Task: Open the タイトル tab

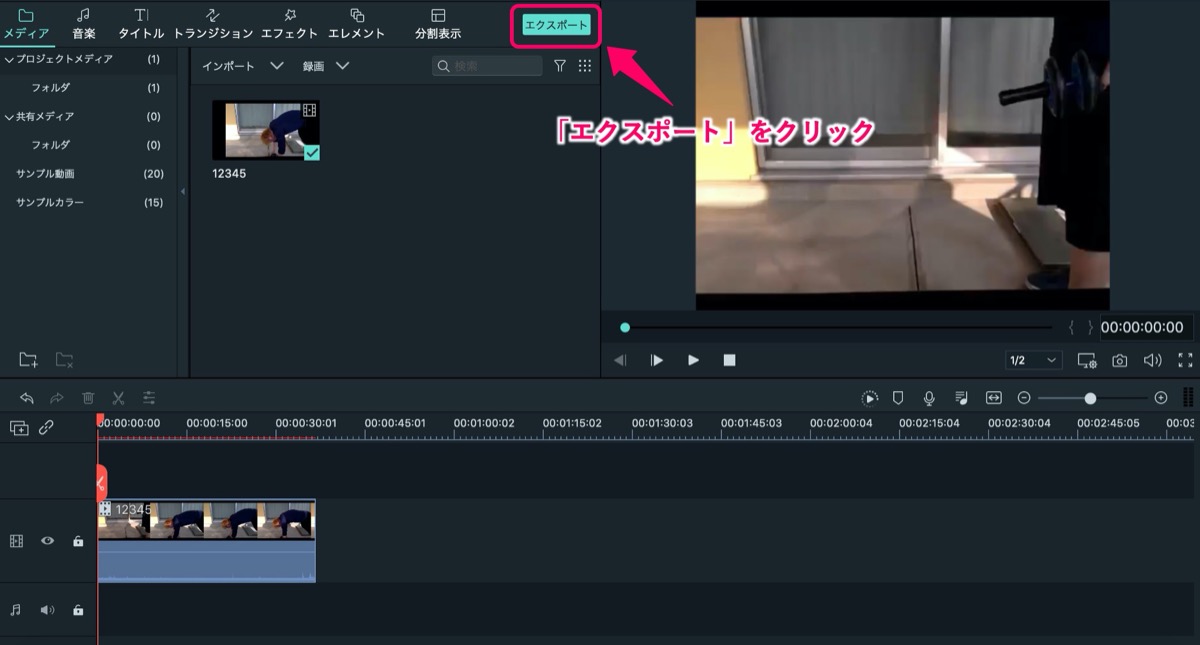Action: point(141,24)
